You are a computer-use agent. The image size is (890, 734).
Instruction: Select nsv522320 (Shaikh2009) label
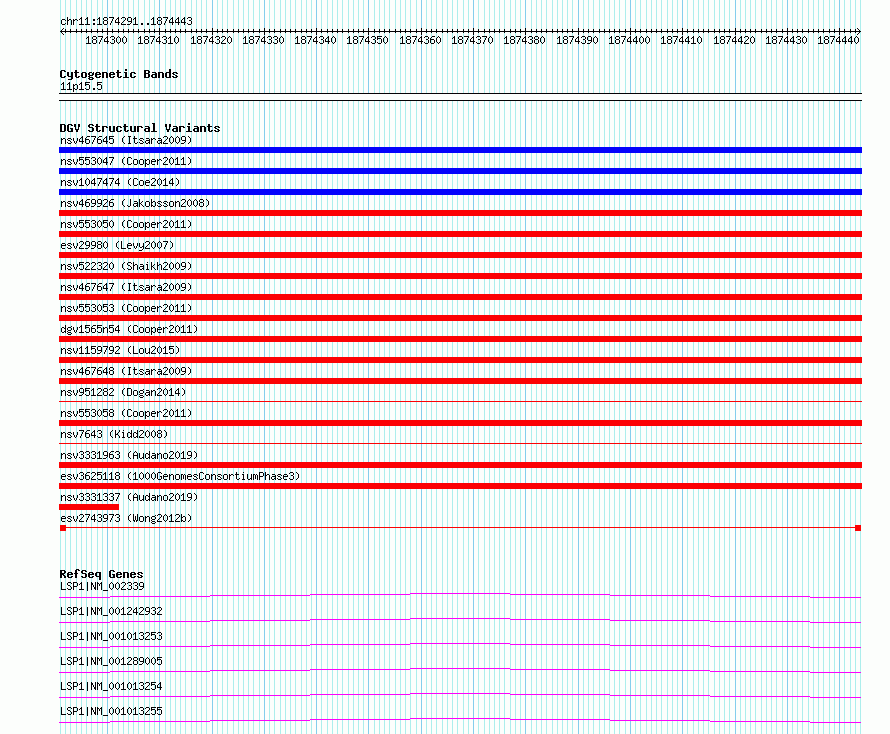(126, 266)
